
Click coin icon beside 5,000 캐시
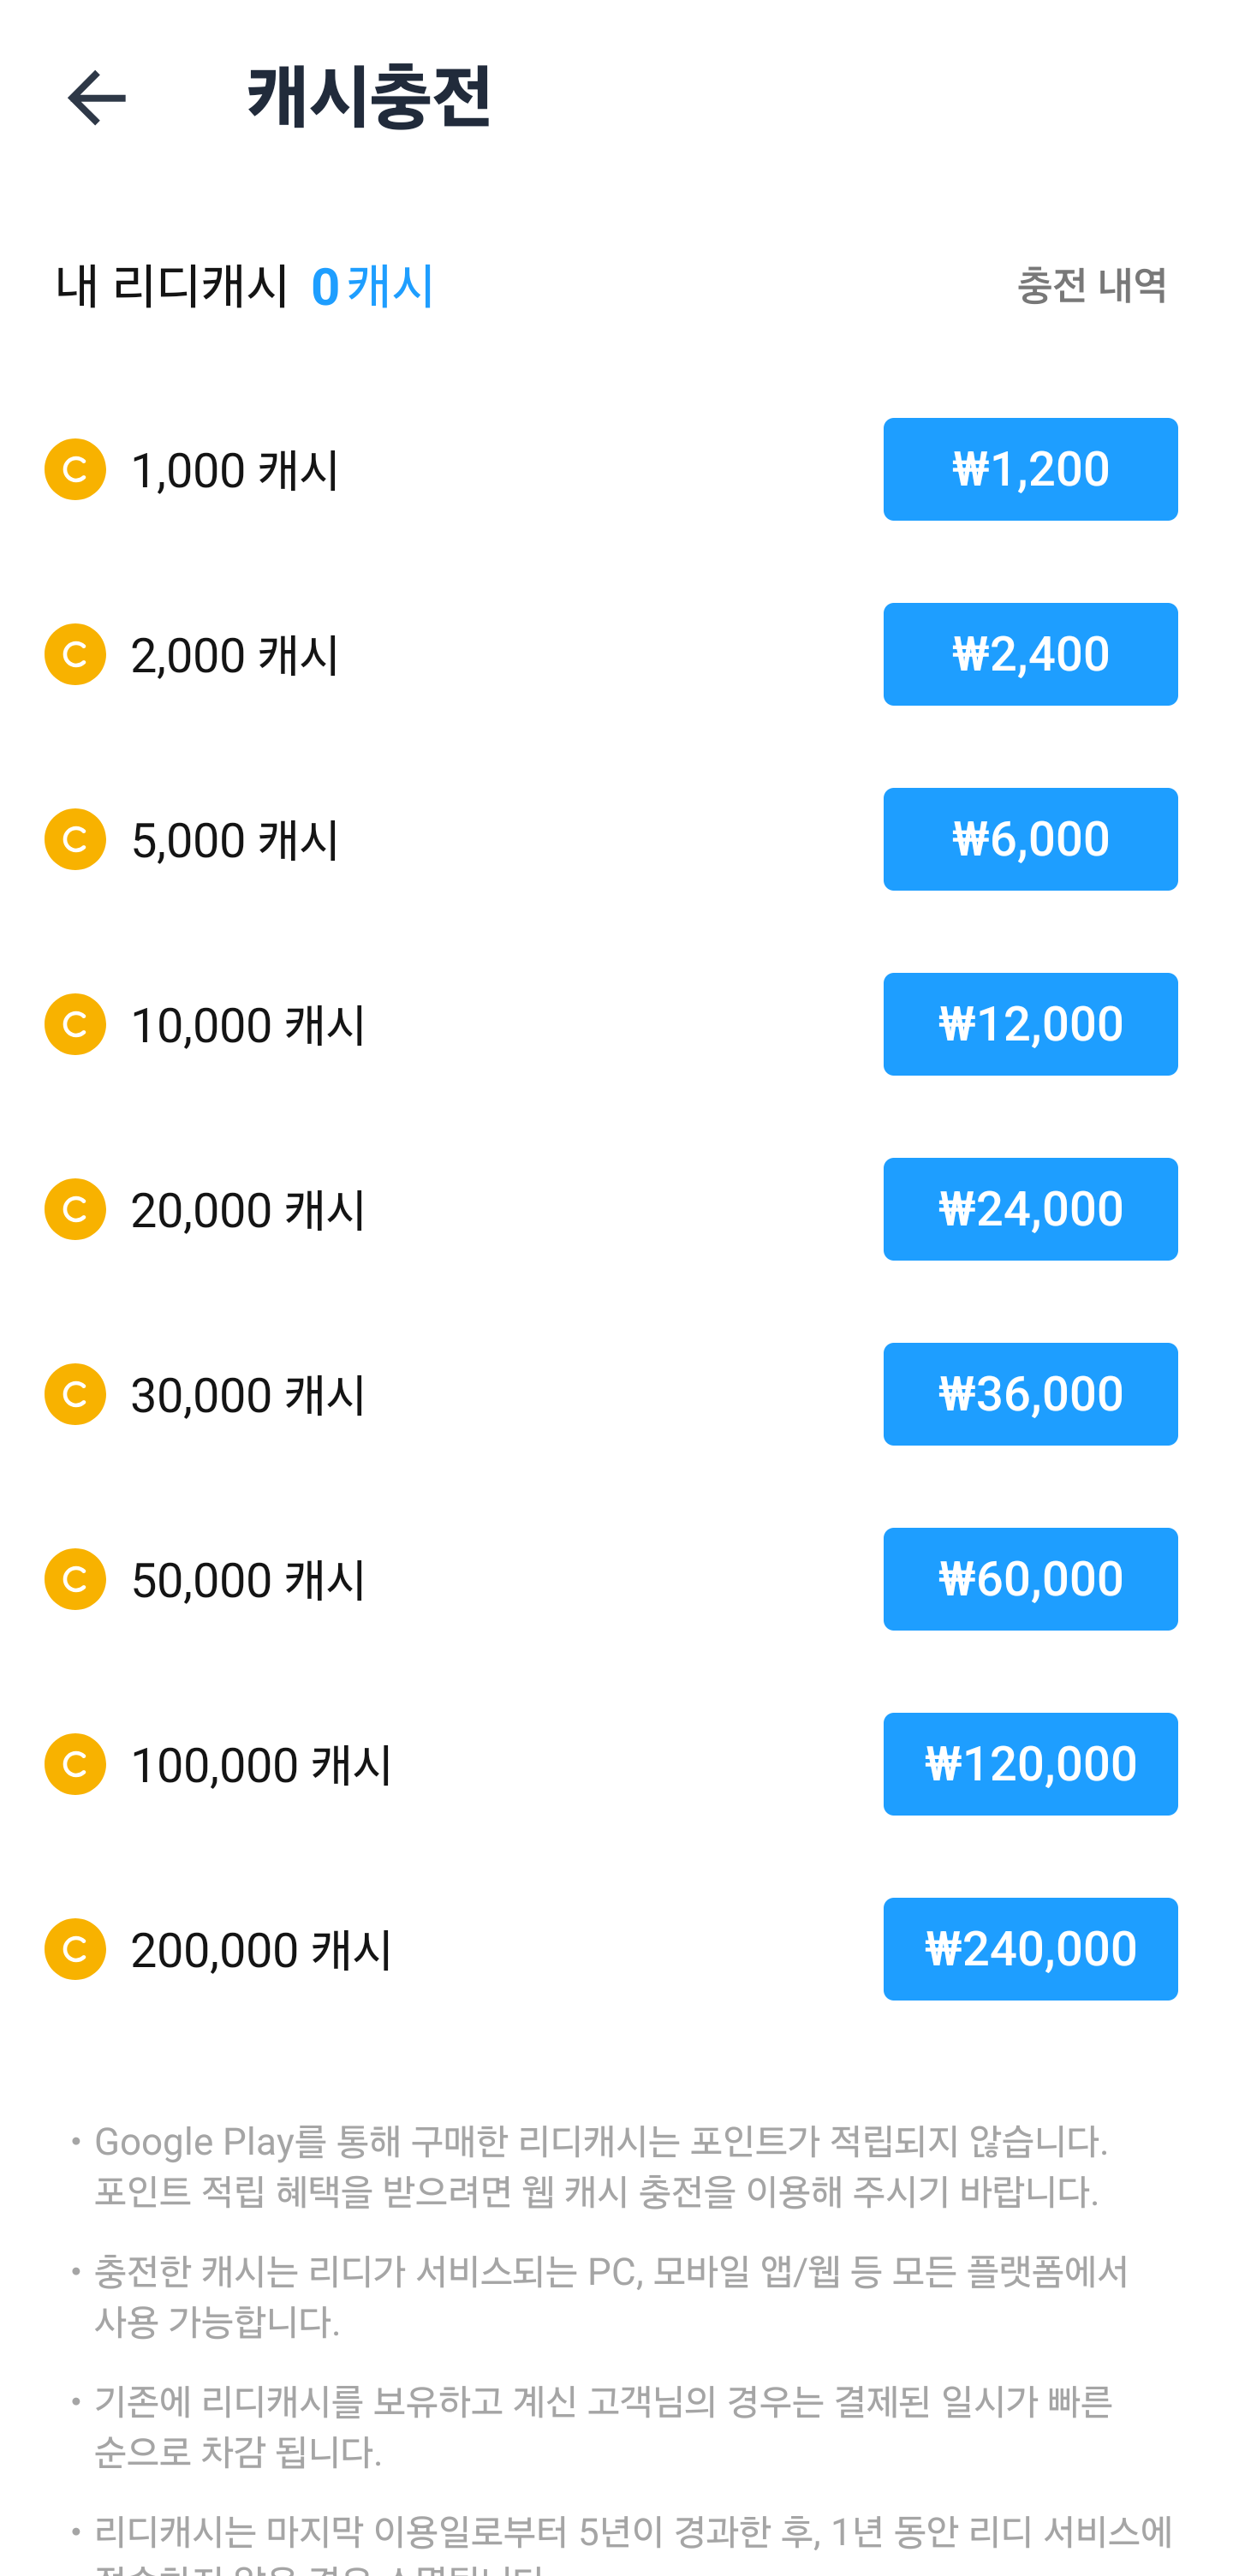75,839
